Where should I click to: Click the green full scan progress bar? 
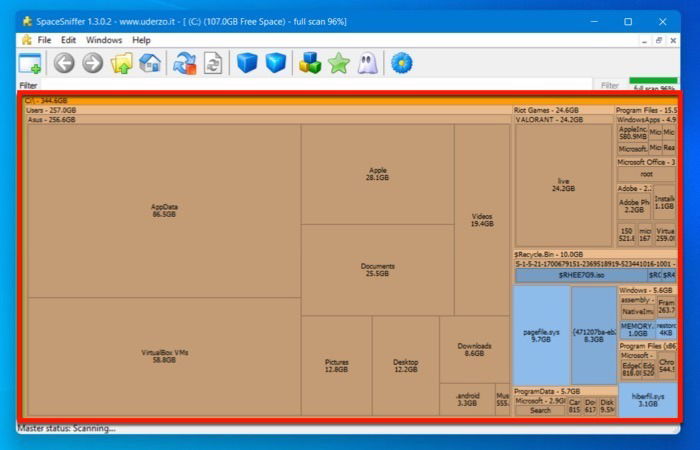point(653,80)
